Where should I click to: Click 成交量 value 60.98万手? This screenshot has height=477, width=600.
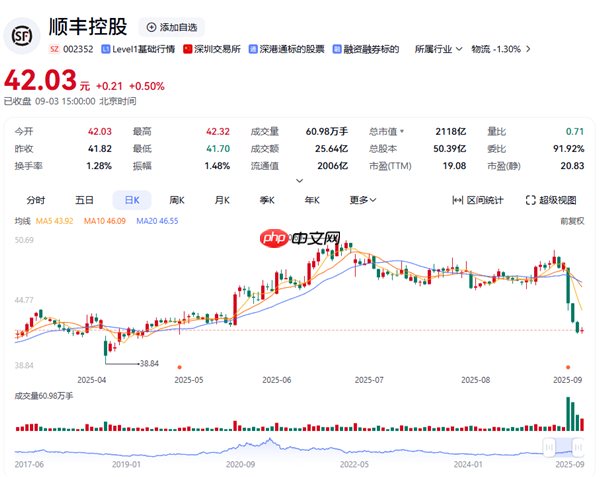pyautogui.click(x=327, y=132)
